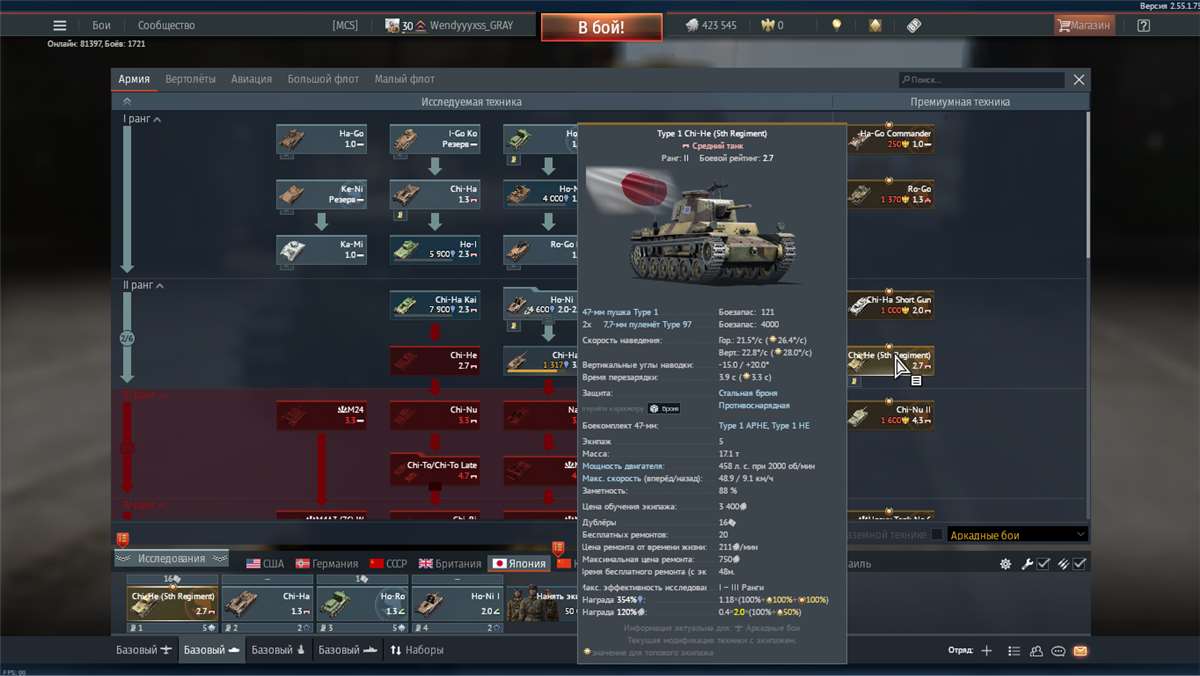Screen dimensions: 1200x676
Task: Select crew slot 1 Chi-He (5th Regiment)
Action: 172,603
